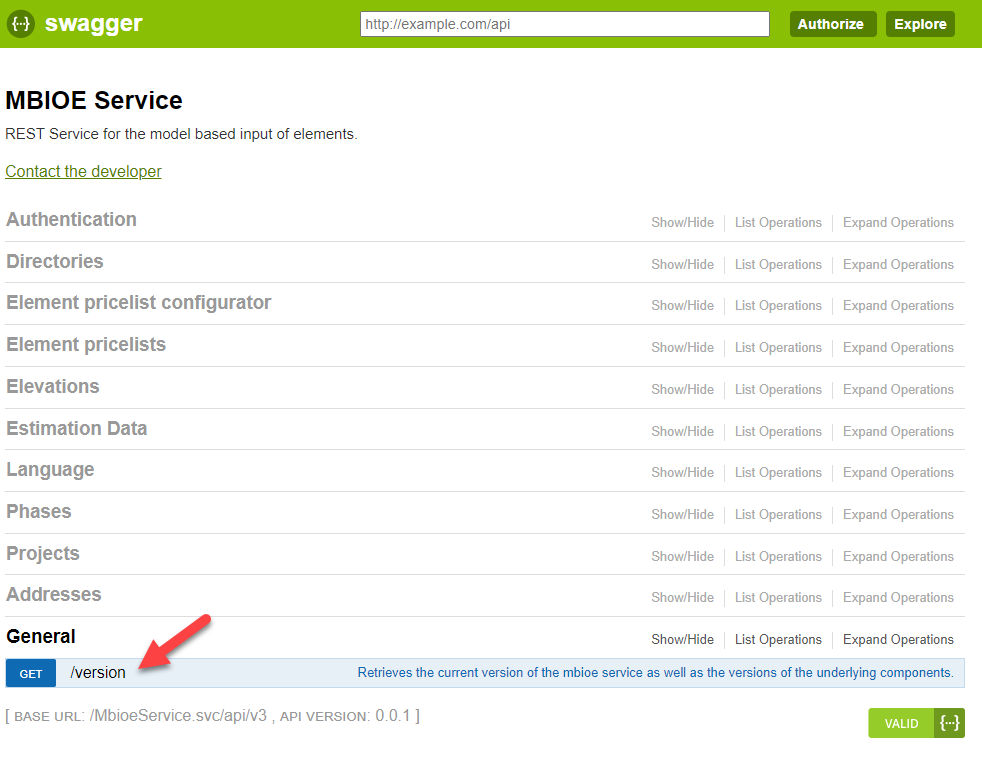Image resolution: width=982 pixels, height=757 pixels.
Task: Click the swagger title text
Action: (93, 24)
